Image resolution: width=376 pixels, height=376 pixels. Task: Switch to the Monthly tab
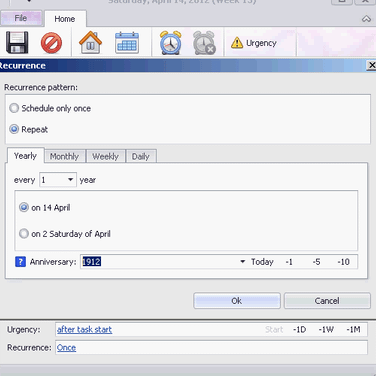click(x=65, y=156)
